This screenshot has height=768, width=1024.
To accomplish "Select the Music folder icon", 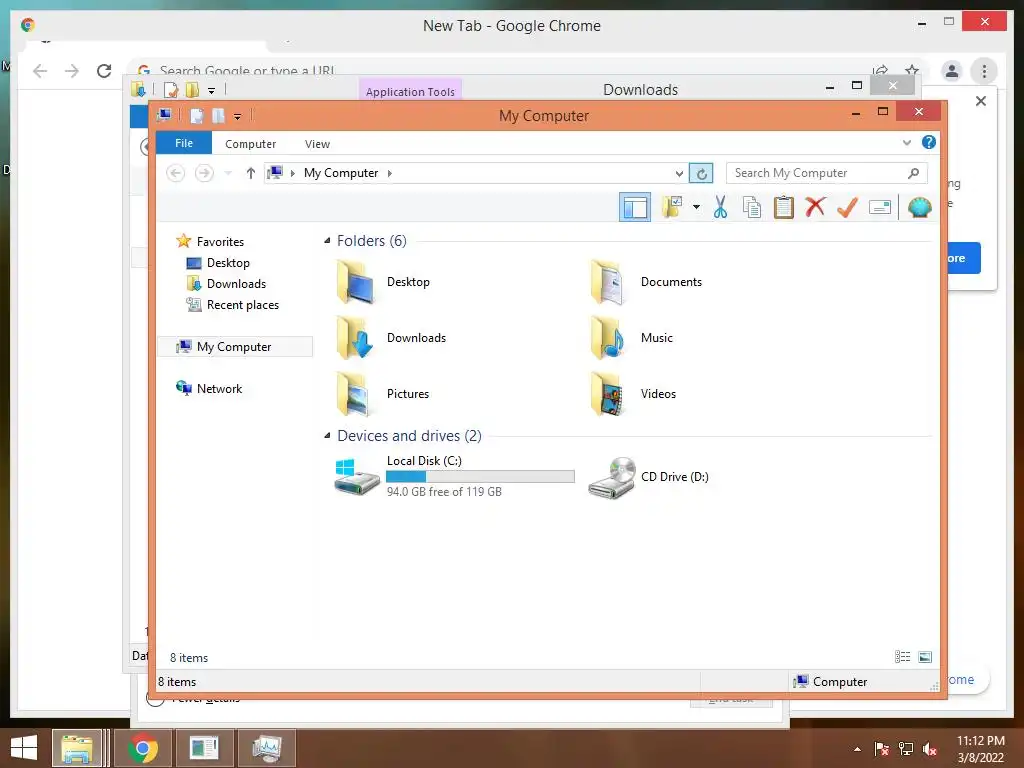I will click(x=609, y=338).
